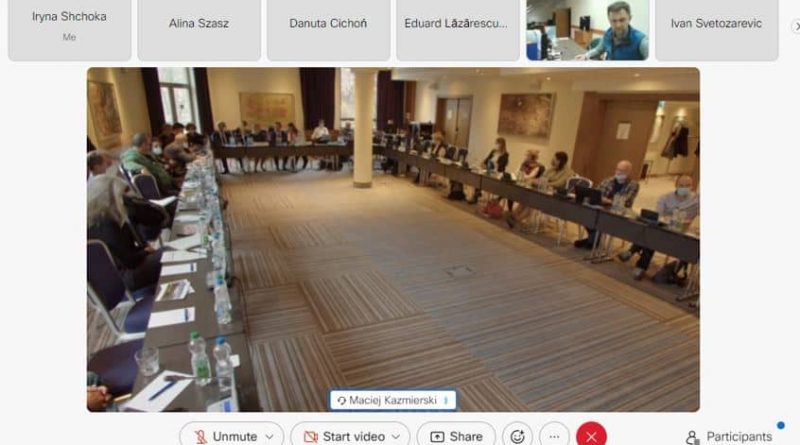
Task: Open the emoji reactions menu
Action: click(517, 436)
